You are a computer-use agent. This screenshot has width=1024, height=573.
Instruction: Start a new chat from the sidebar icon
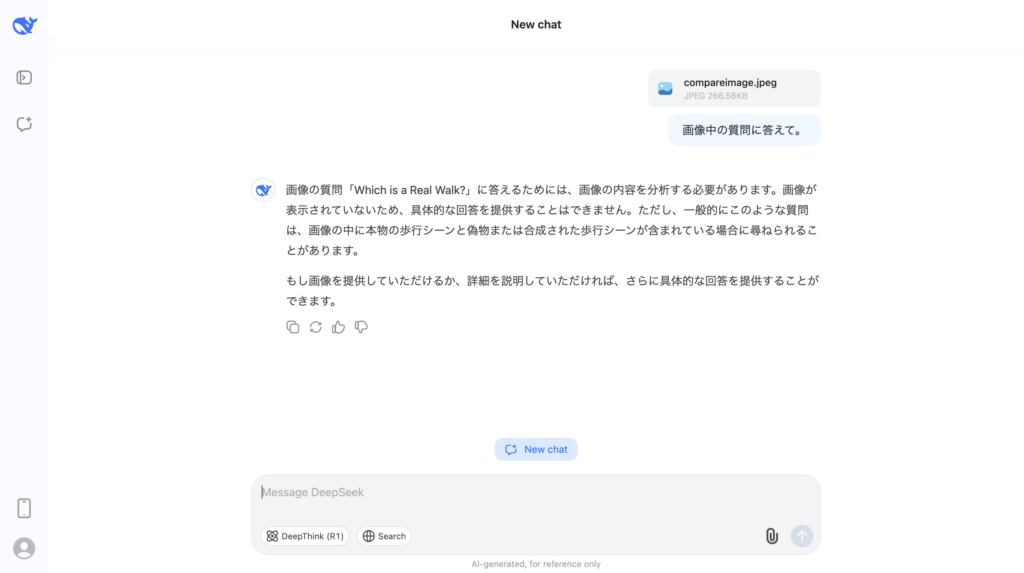coord(24,124)
